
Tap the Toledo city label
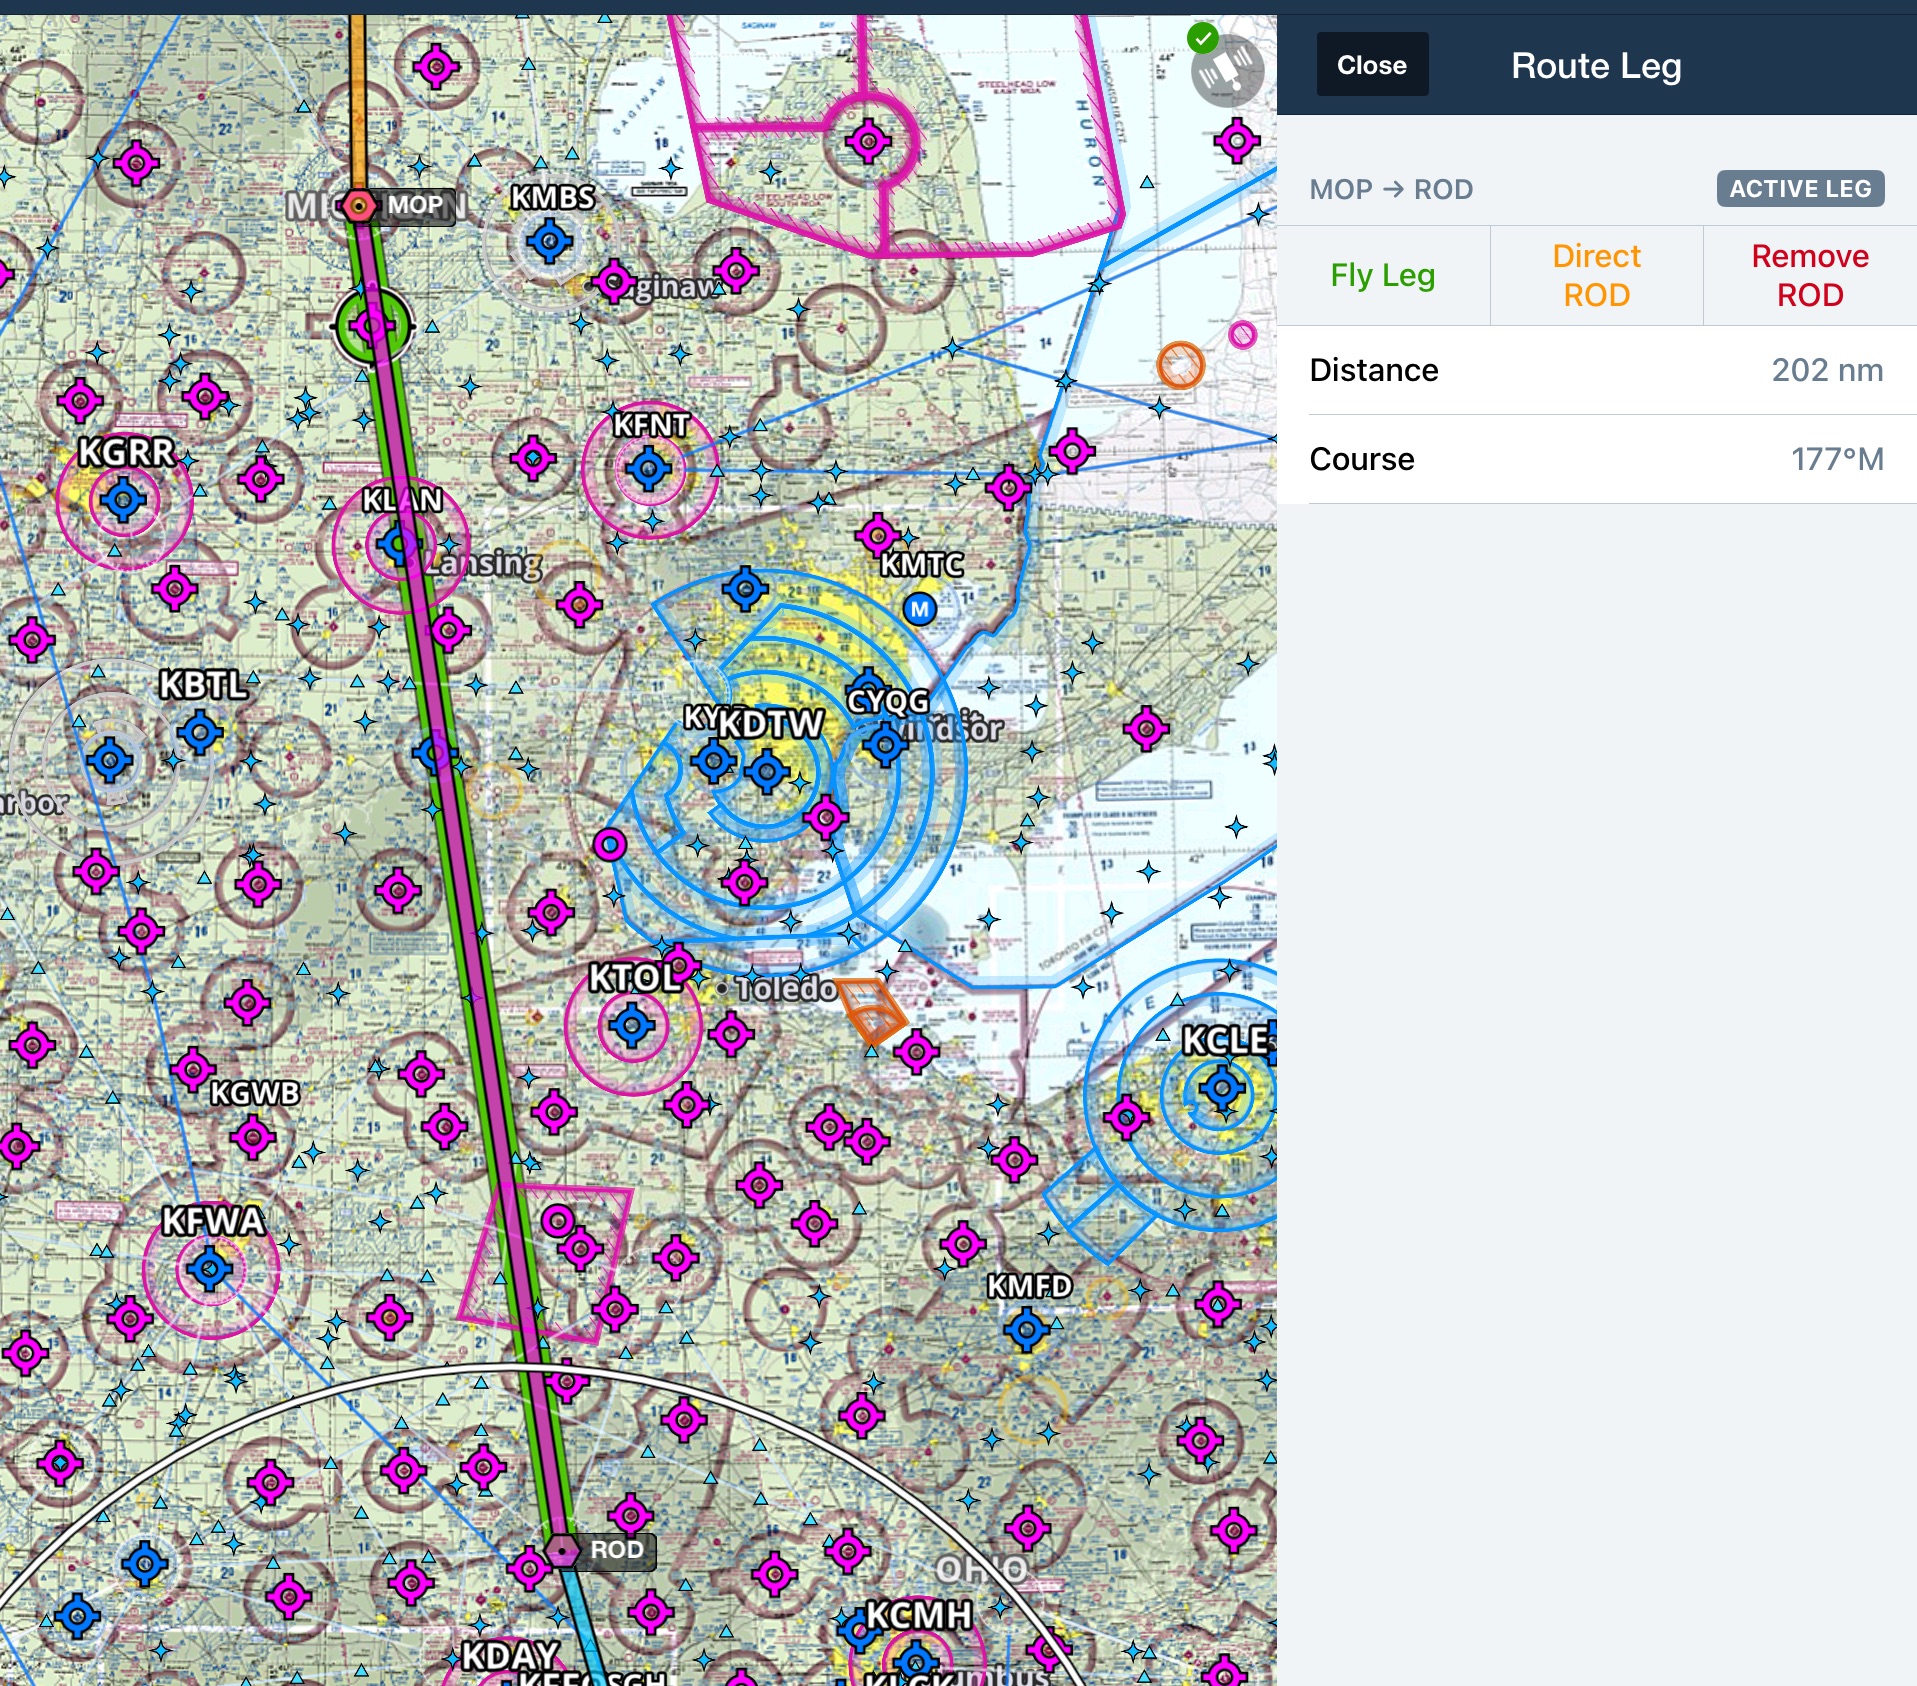pyautogui.click(x=787, y=988)
